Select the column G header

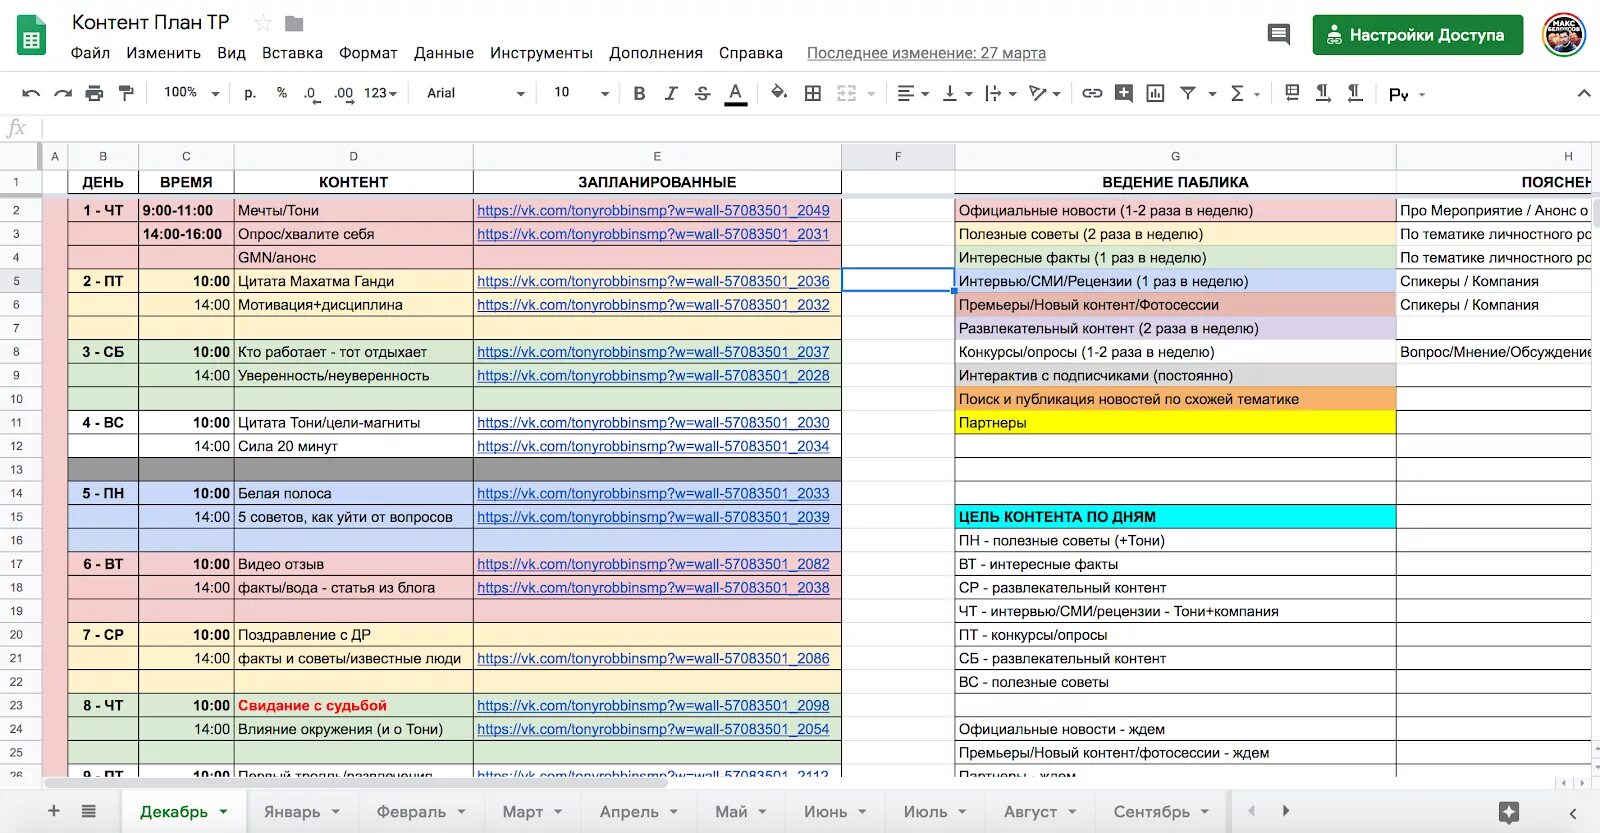click(x=1175, y=156)
